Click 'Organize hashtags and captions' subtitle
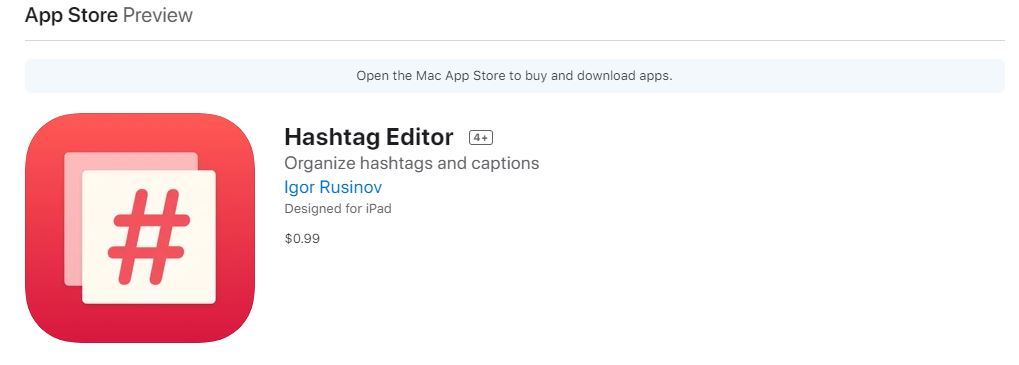This screenshot has width=1019, height=365. [412, 163]
